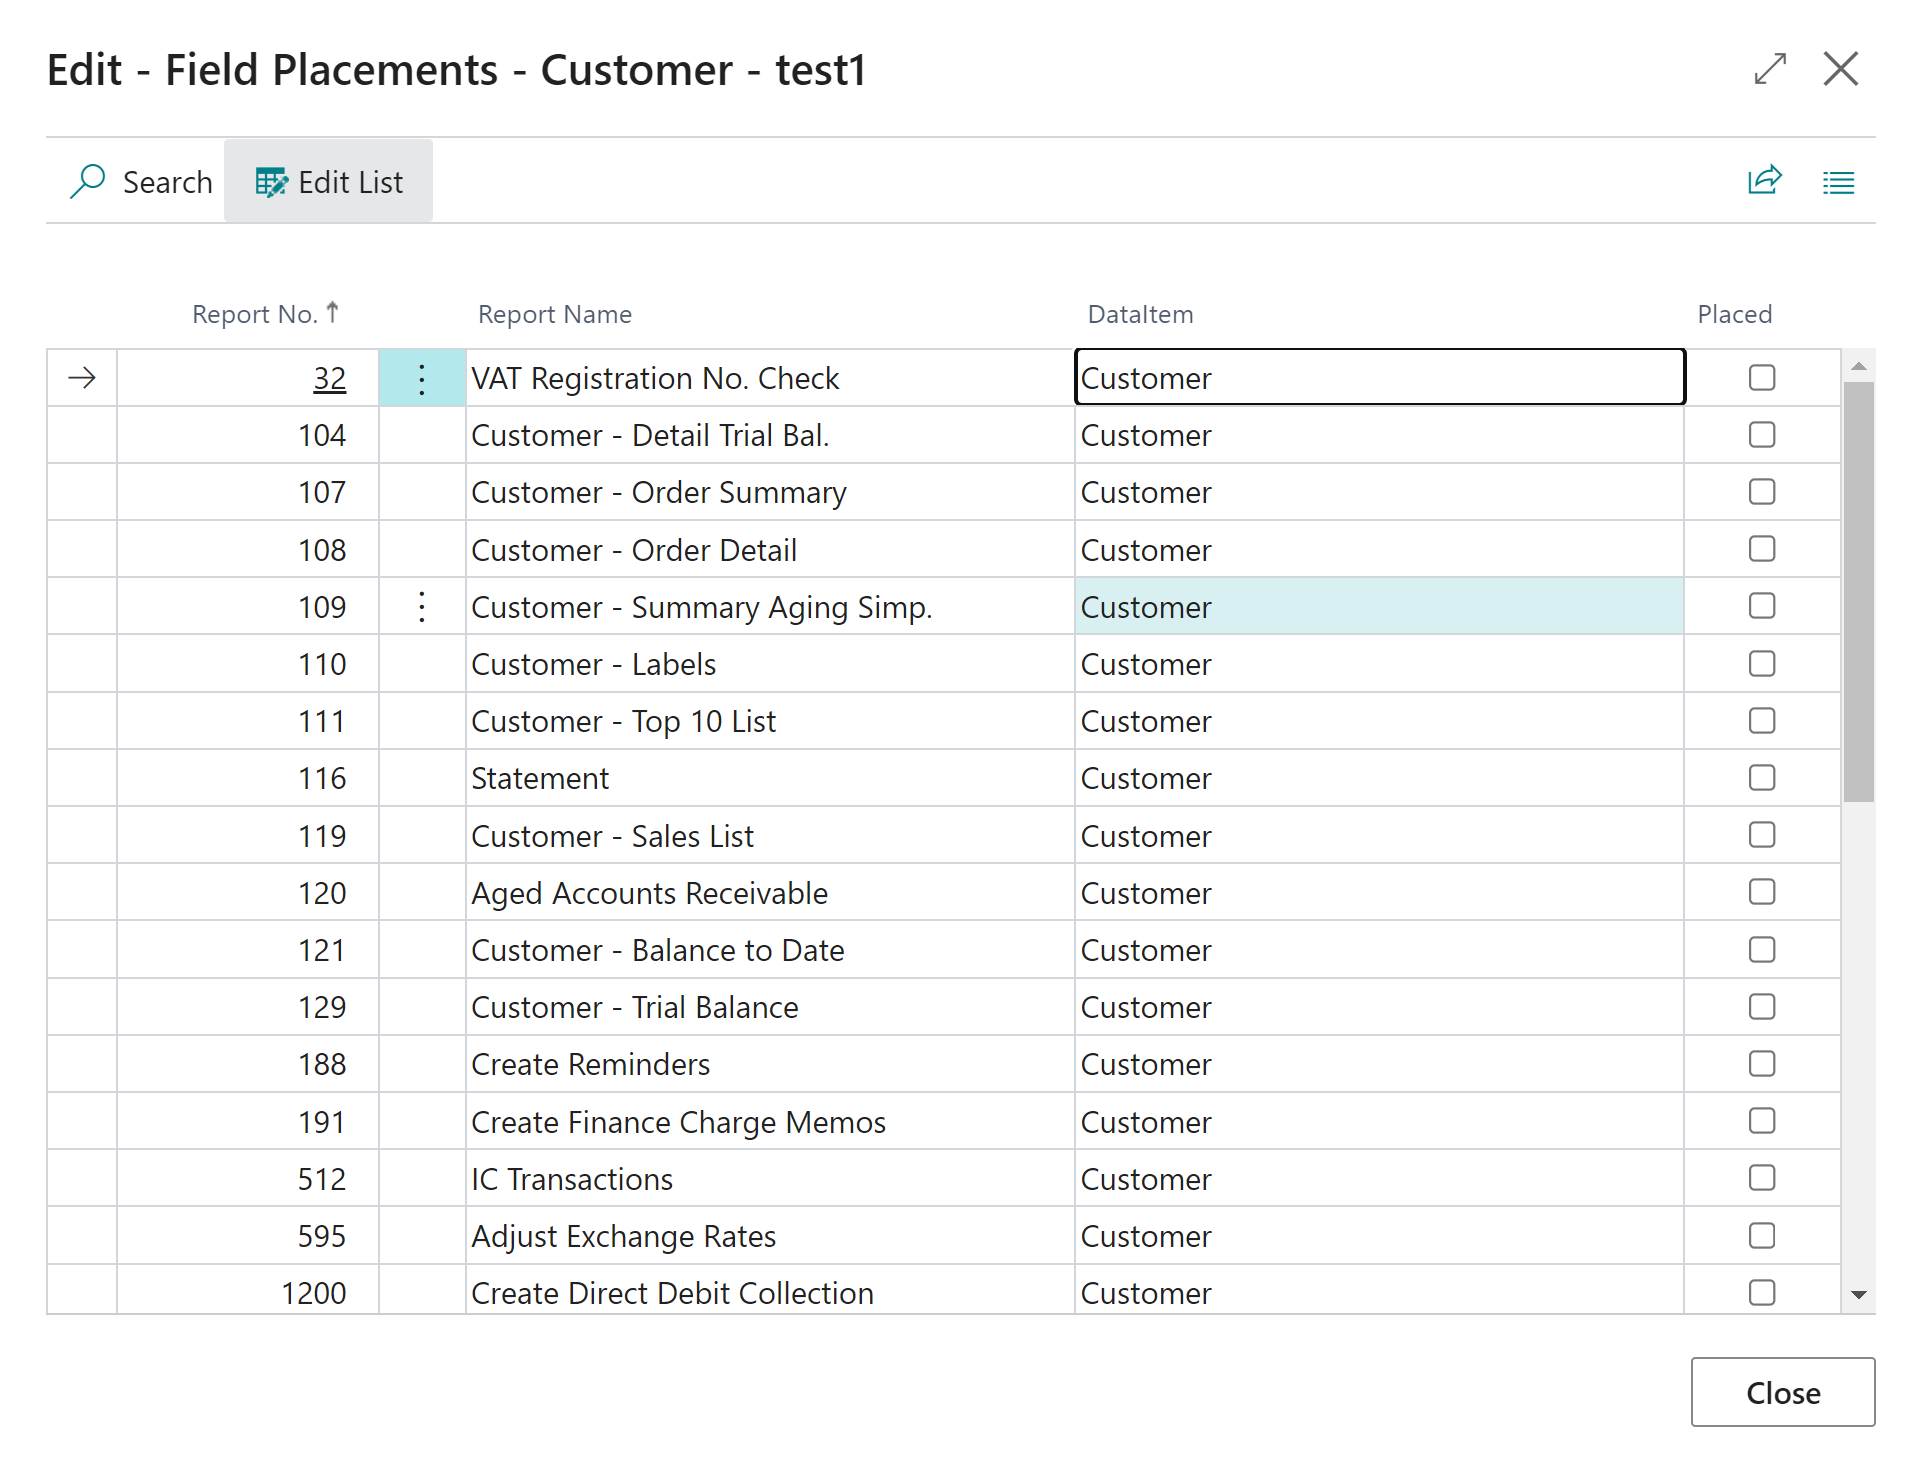Expand the dialog with the resize arrow icon
1919x1476 pixels.
[x=1770, y=69]
